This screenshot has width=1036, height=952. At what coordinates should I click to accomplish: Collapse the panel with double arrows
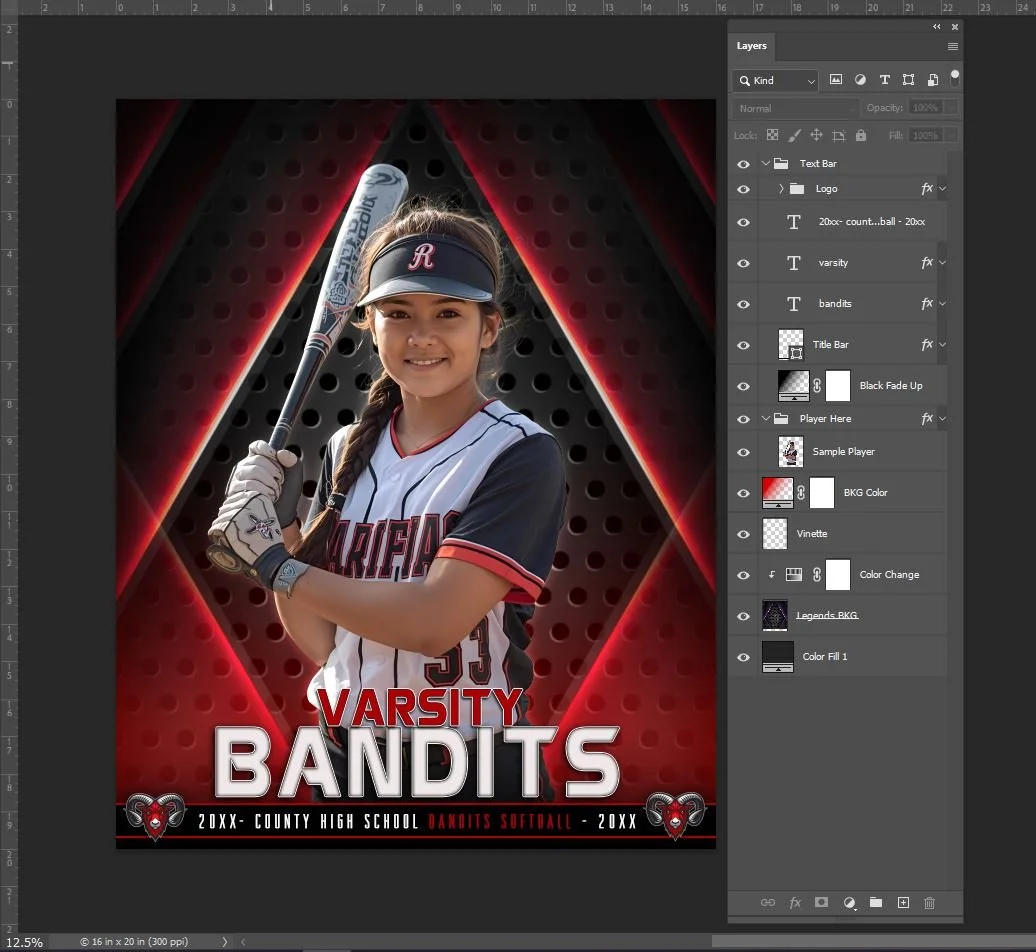936,27
